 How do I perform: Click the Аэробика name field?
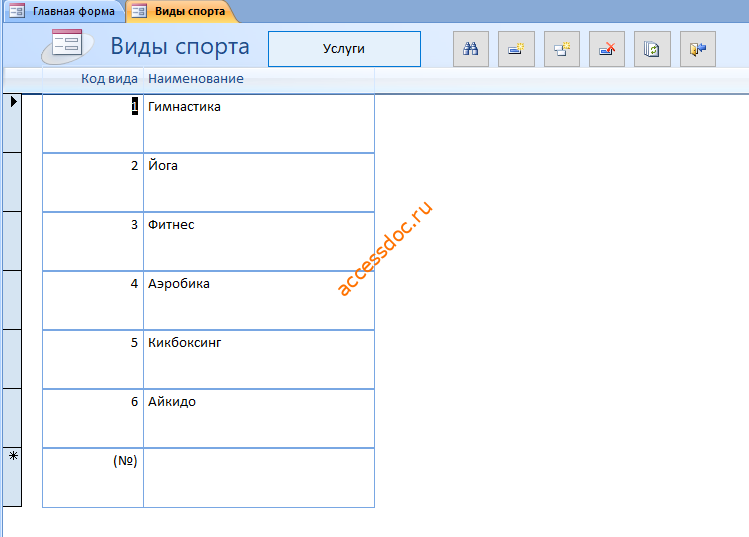tap(259, 301)
